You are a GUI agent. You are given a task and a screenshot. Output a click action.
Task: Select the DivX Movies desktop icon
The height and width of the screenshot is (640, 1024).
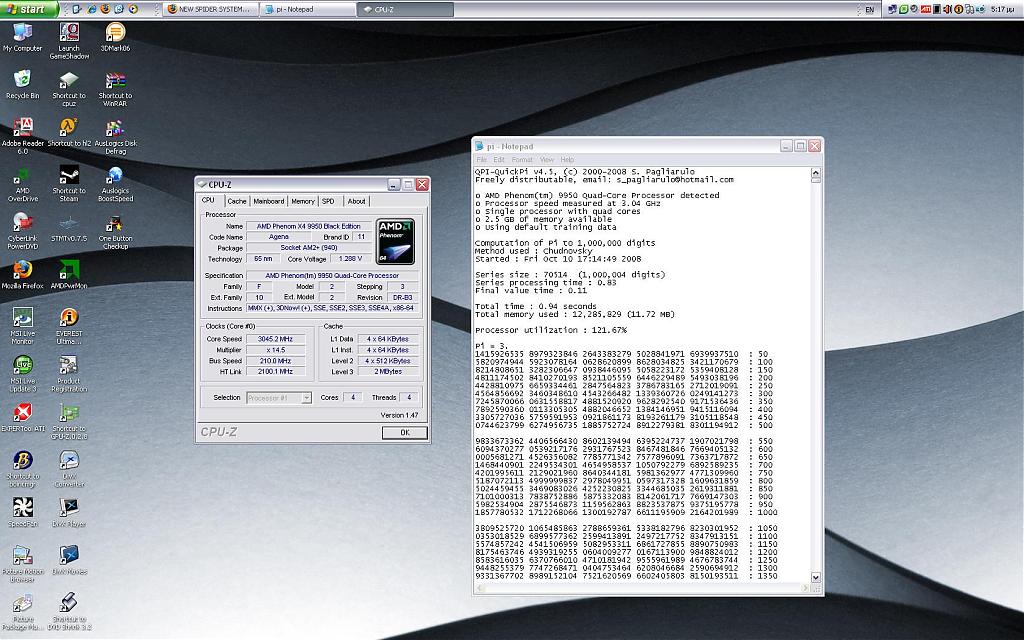[69, 560]
